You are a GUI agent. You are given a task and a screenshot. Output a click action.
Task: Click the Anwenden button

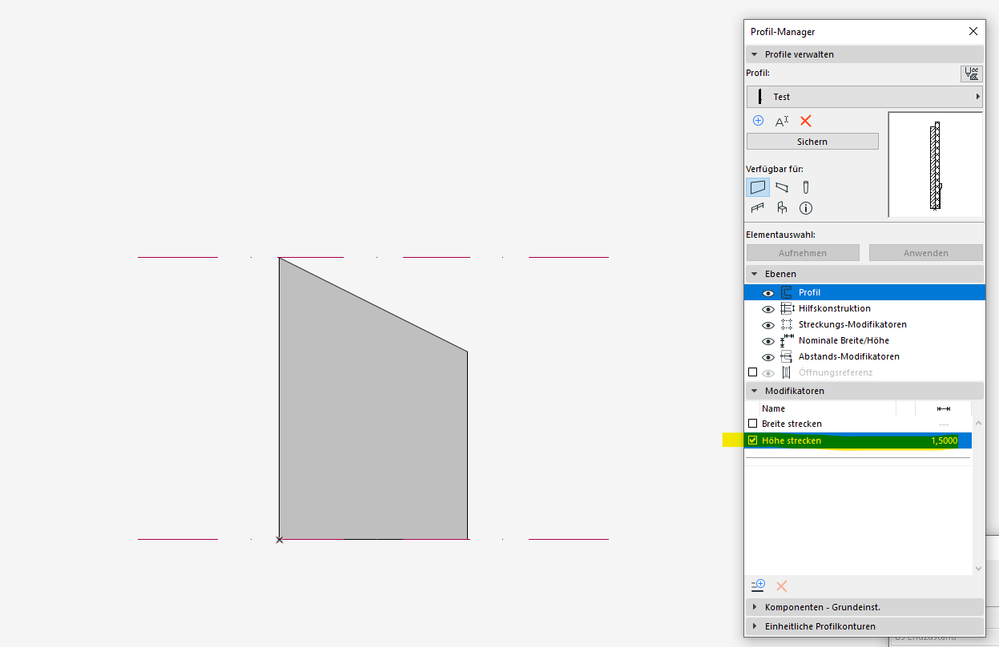point(926,253)
